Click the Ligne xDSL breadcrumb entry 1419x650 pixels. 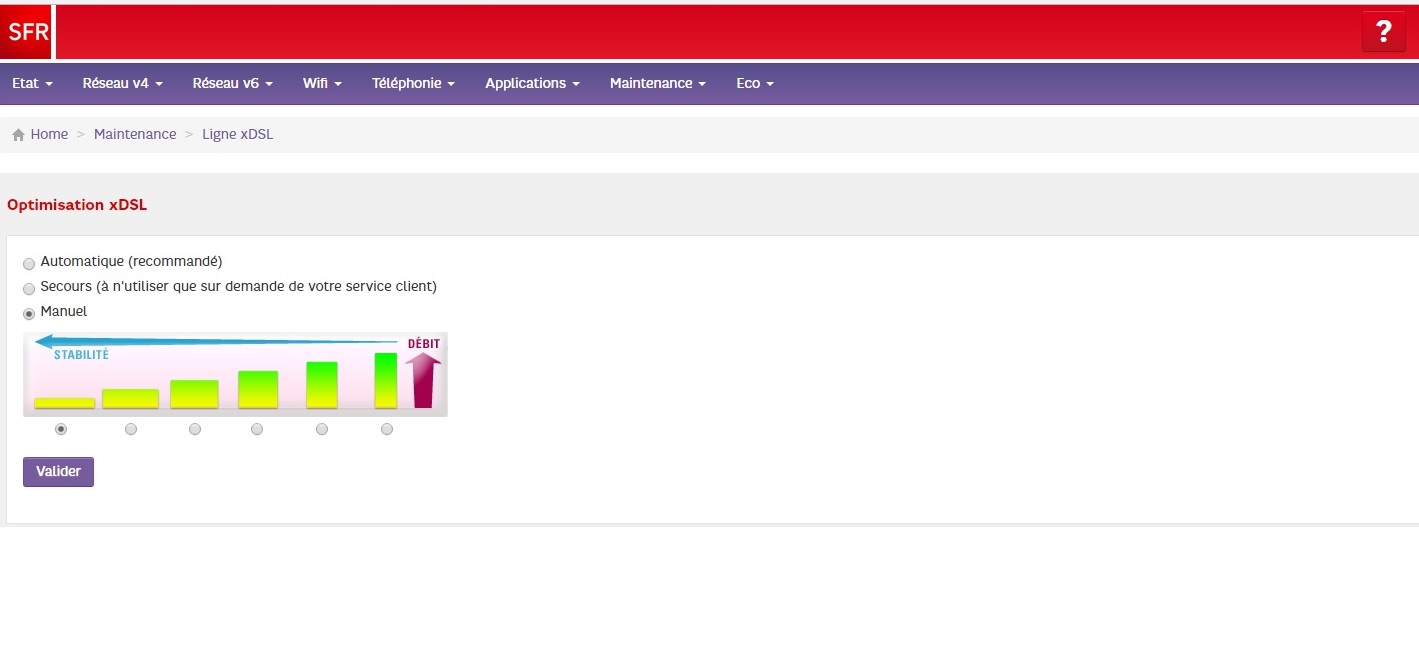(x=237, y=133)
